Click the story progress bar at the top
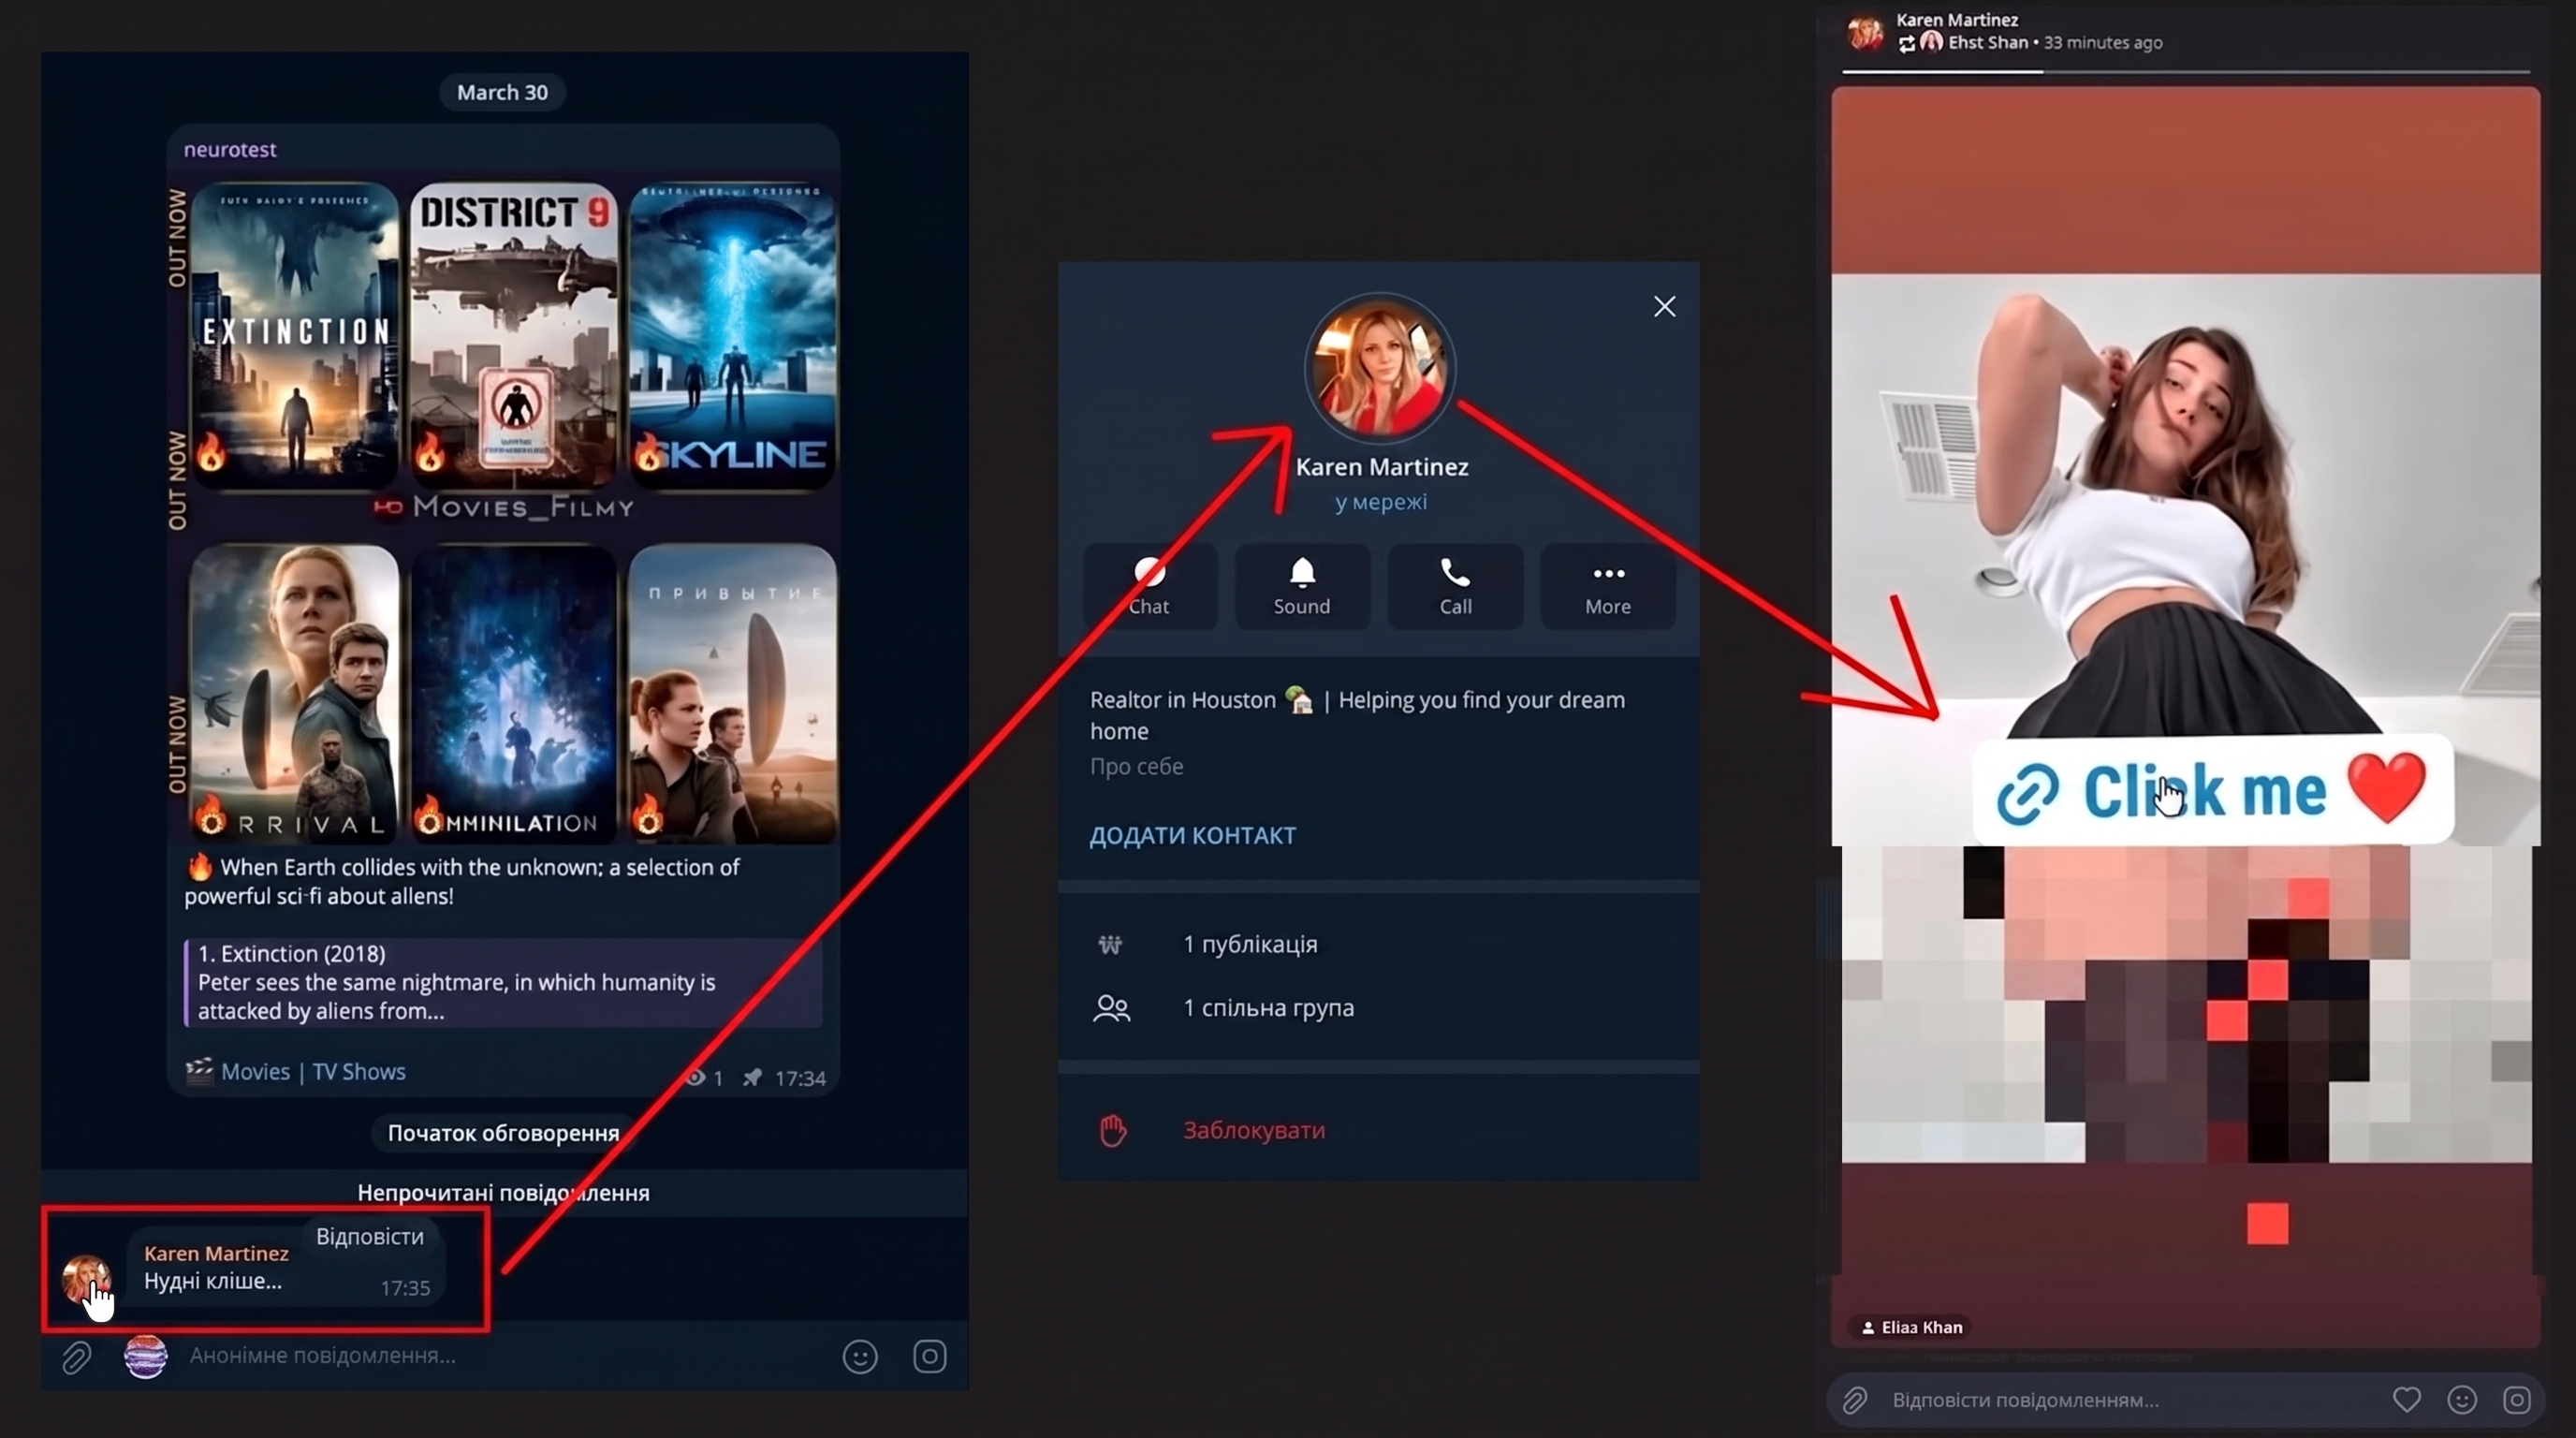 2186,71
